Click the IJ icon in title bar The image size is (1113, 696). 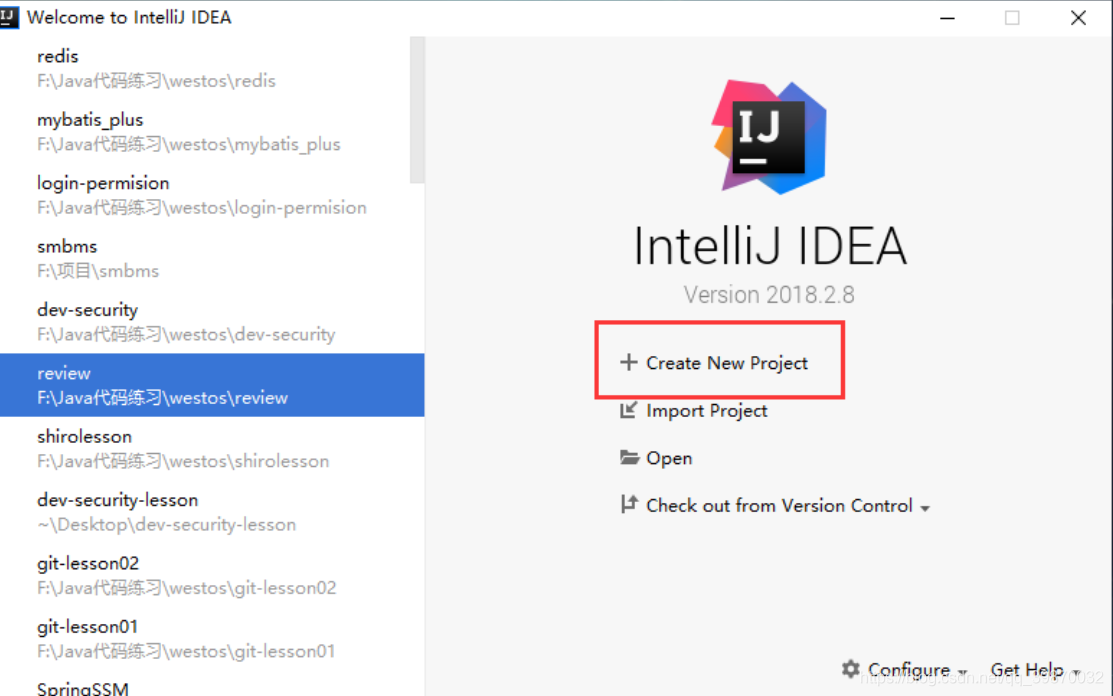[x=9, y=17]
